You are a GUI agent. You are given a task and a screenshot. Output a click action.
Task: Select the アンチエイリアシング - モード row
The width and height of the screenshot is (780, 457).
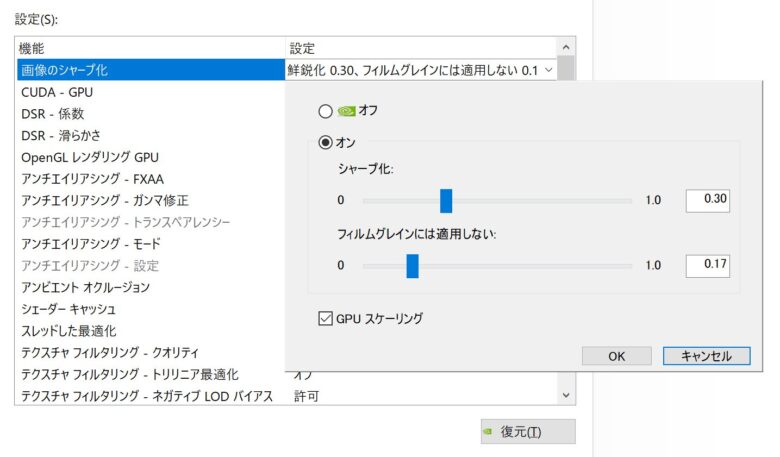click(x=151, y=244)
